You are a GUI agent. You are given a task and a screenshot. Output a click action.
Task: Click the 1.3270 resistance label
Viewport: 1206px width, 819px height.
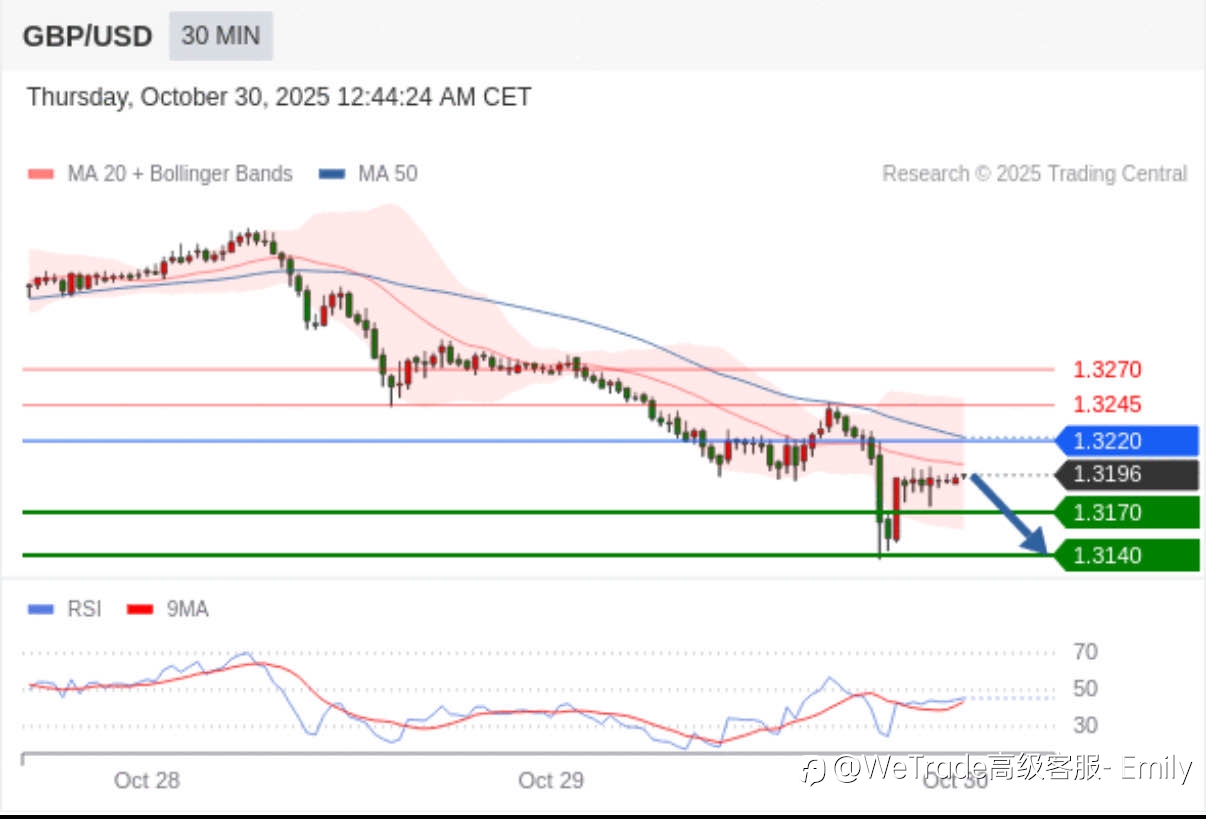coord(1107,370)
